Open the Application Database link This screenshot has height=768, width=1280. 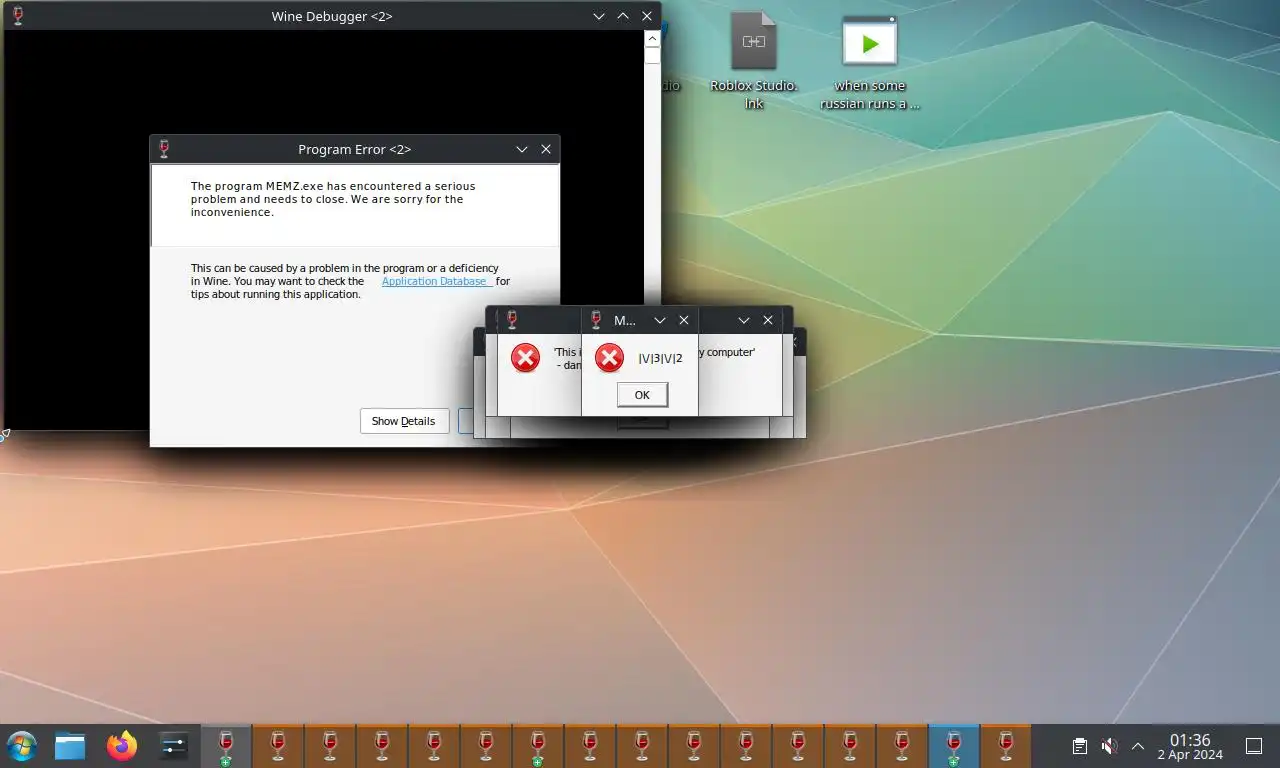[435, 281]
